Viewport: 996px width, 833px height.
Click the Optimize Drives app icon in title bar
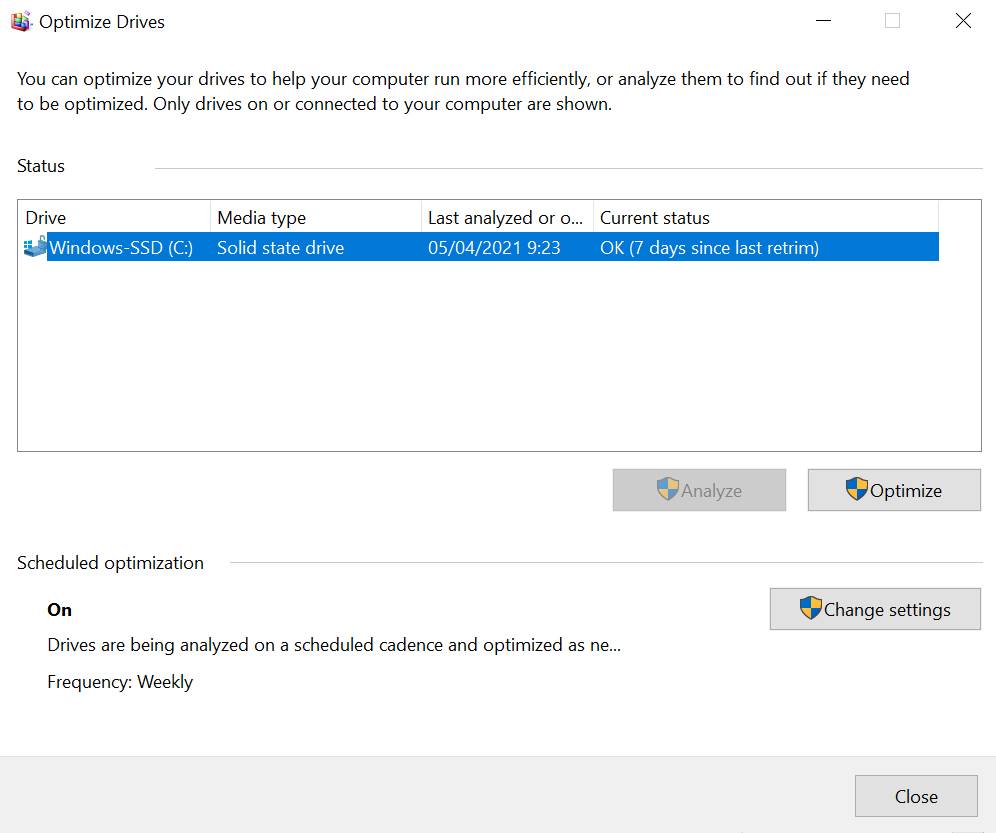(21, 22)
